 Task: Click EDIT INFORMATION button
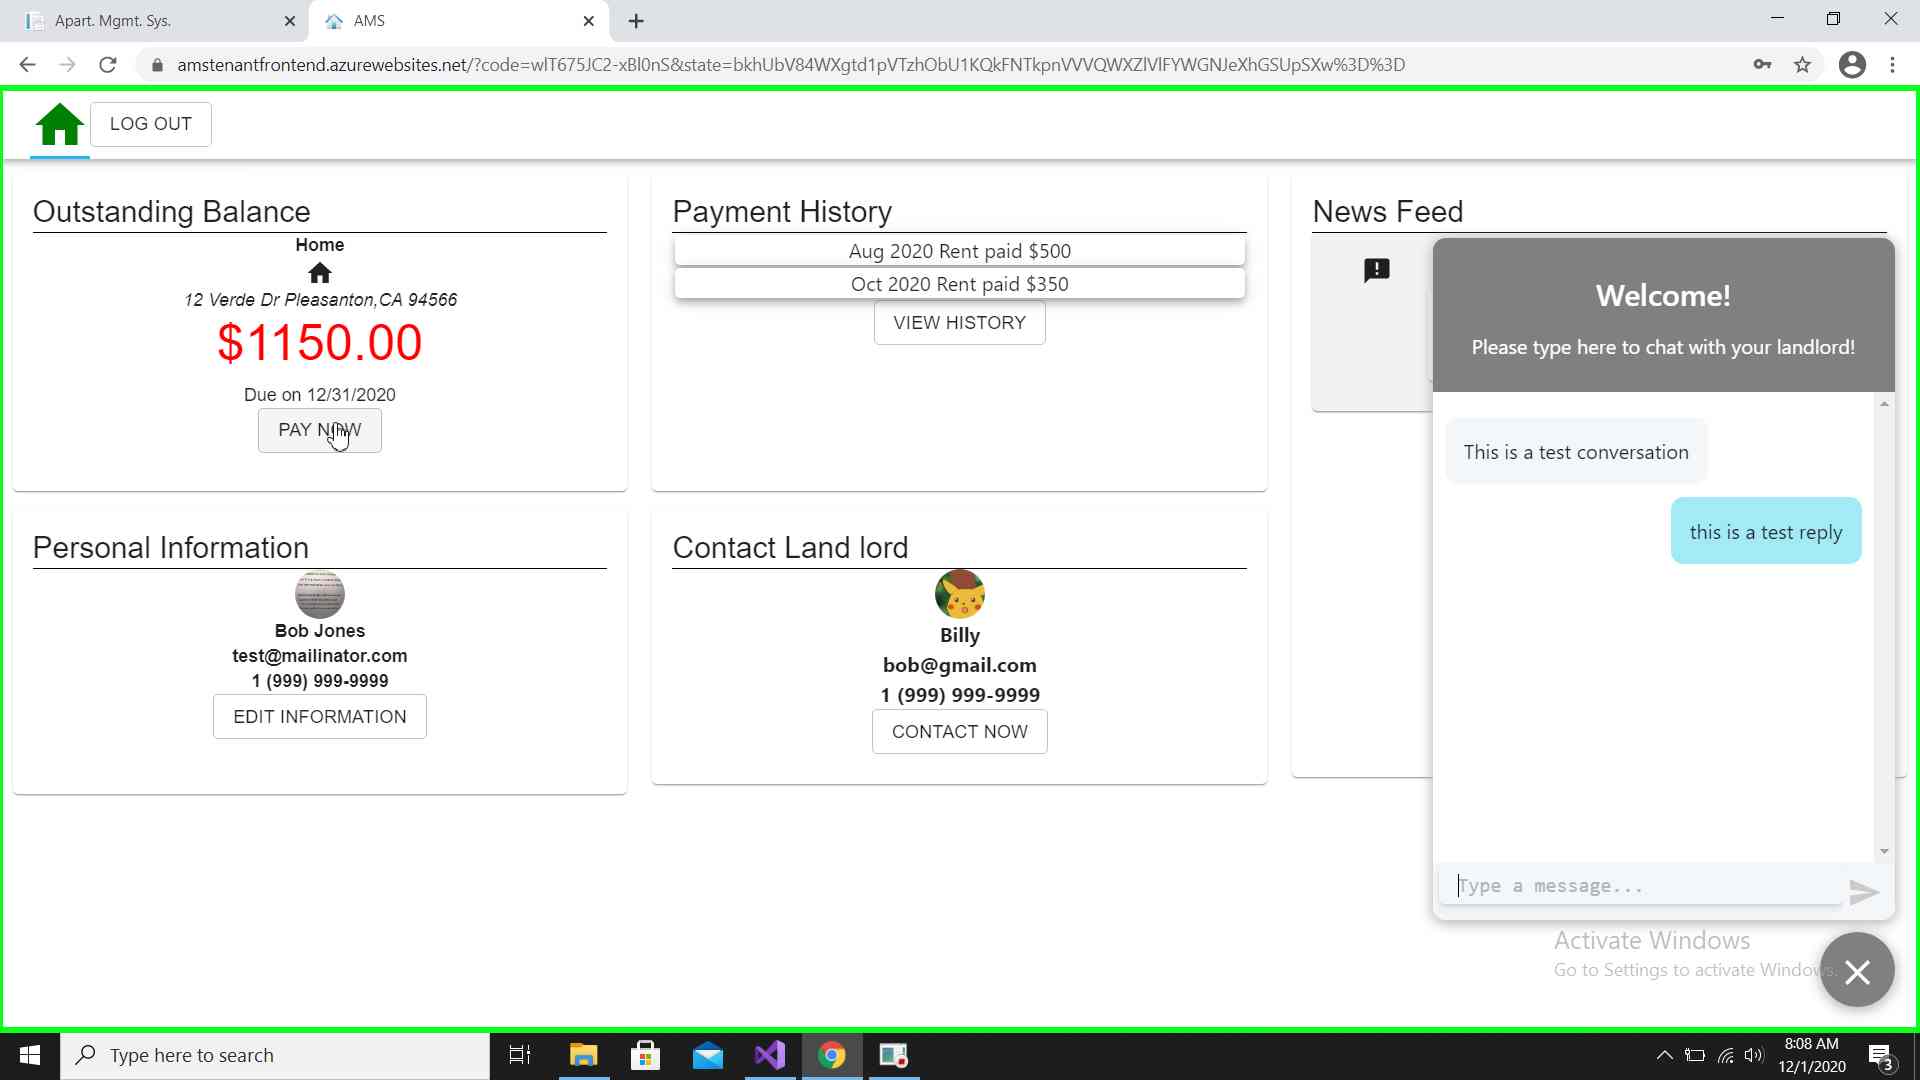pos(320,717)
